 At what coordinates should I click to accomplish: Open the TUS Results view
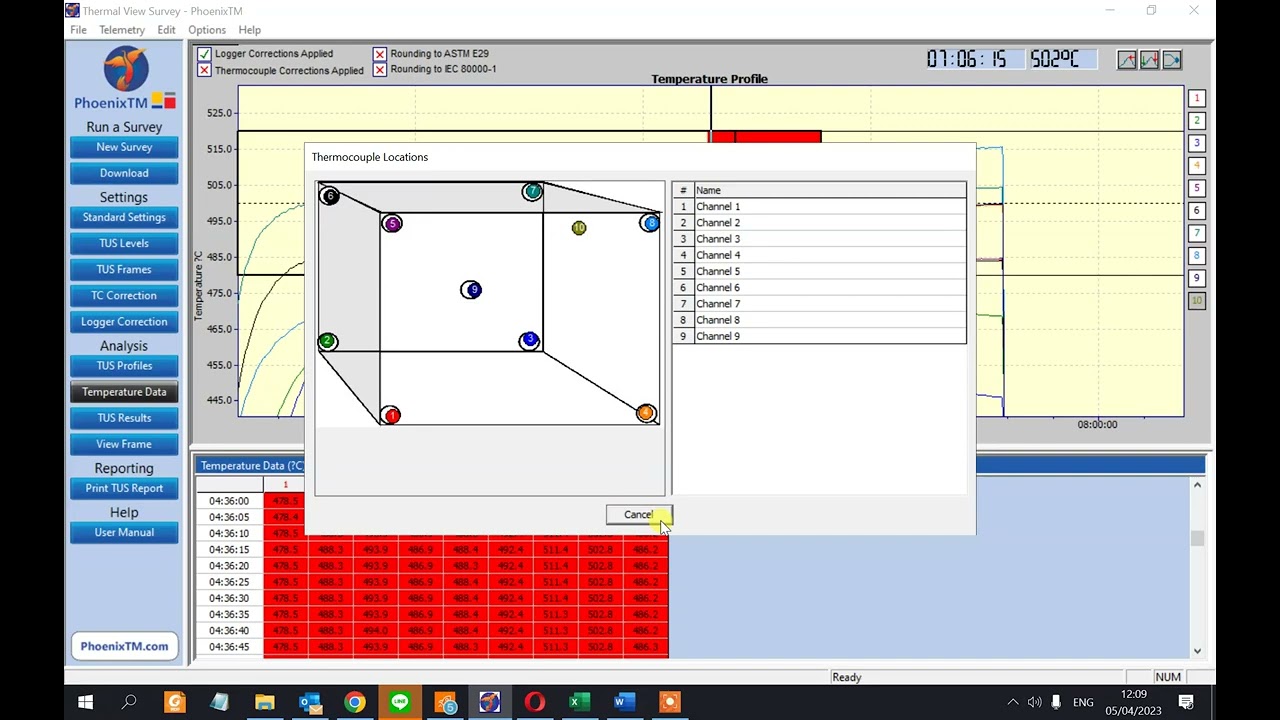coord(124,418)
